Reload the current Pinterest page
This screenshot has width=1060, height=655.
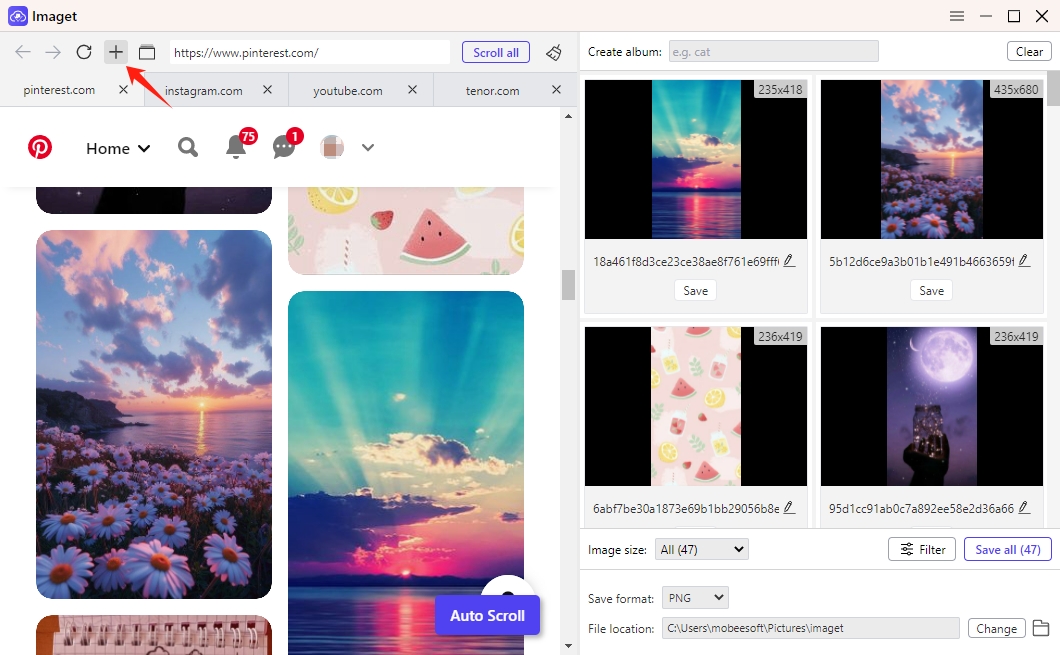click(84, 52)
